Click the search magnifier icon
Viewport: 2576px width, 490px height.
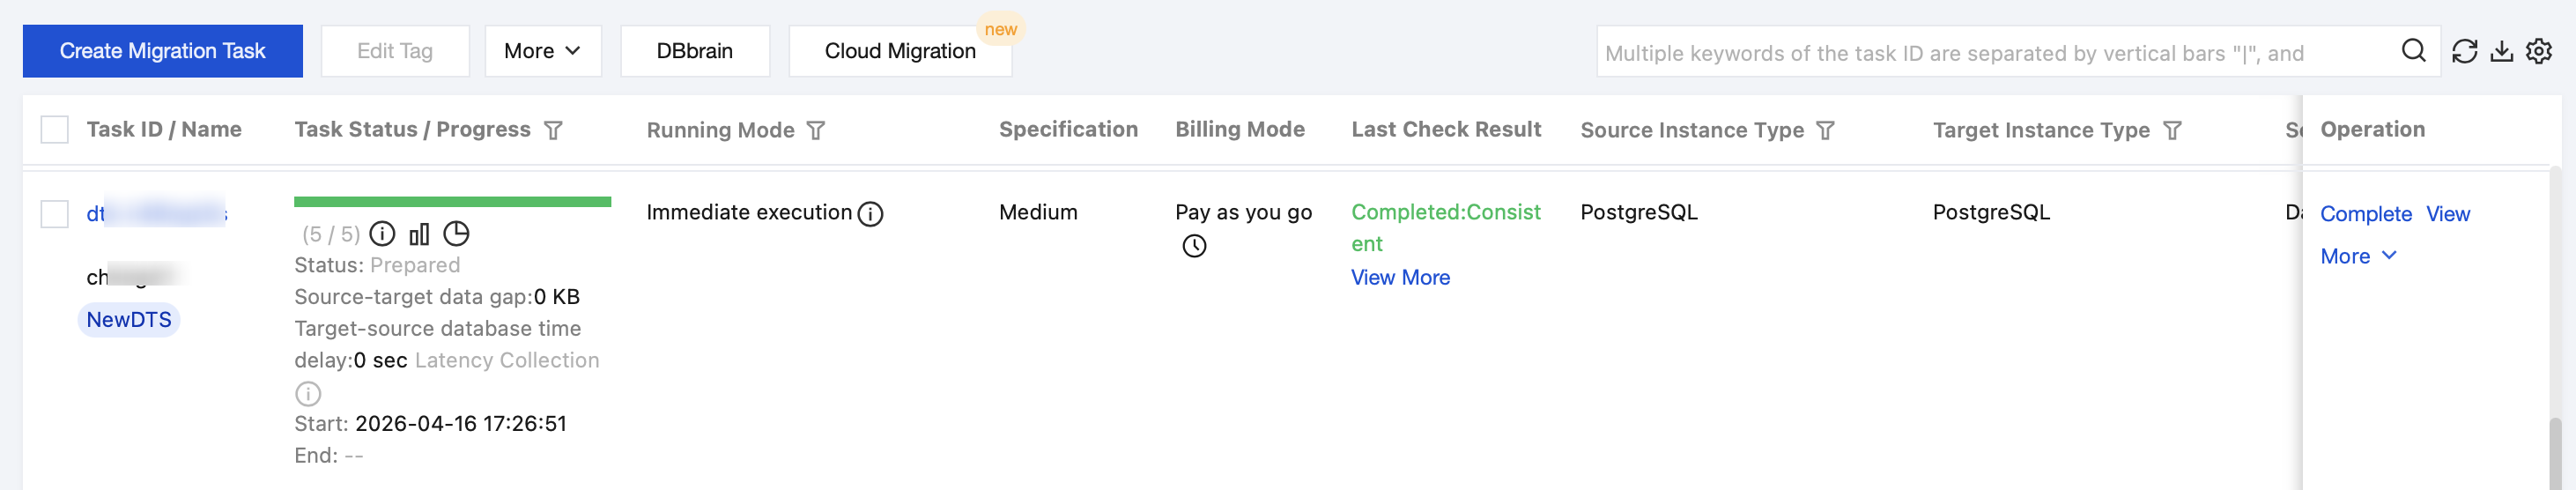tap(2413, 51)
